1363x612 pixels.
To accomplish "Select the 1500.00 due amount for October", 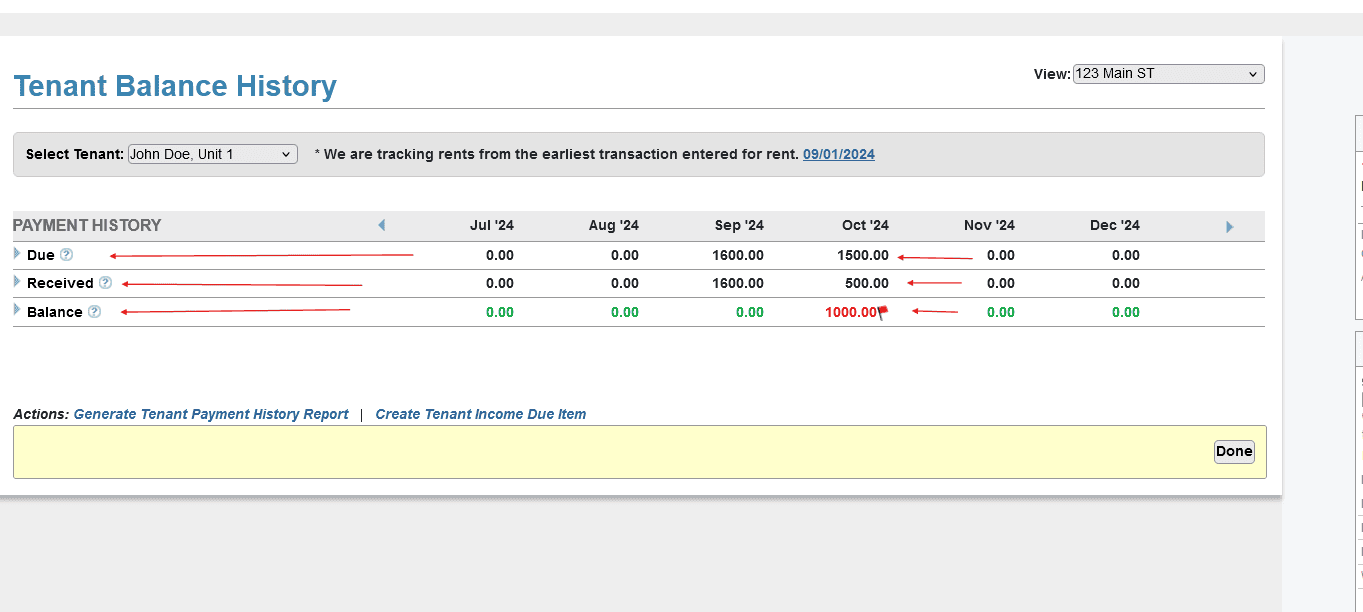I will tap(862, 255).
